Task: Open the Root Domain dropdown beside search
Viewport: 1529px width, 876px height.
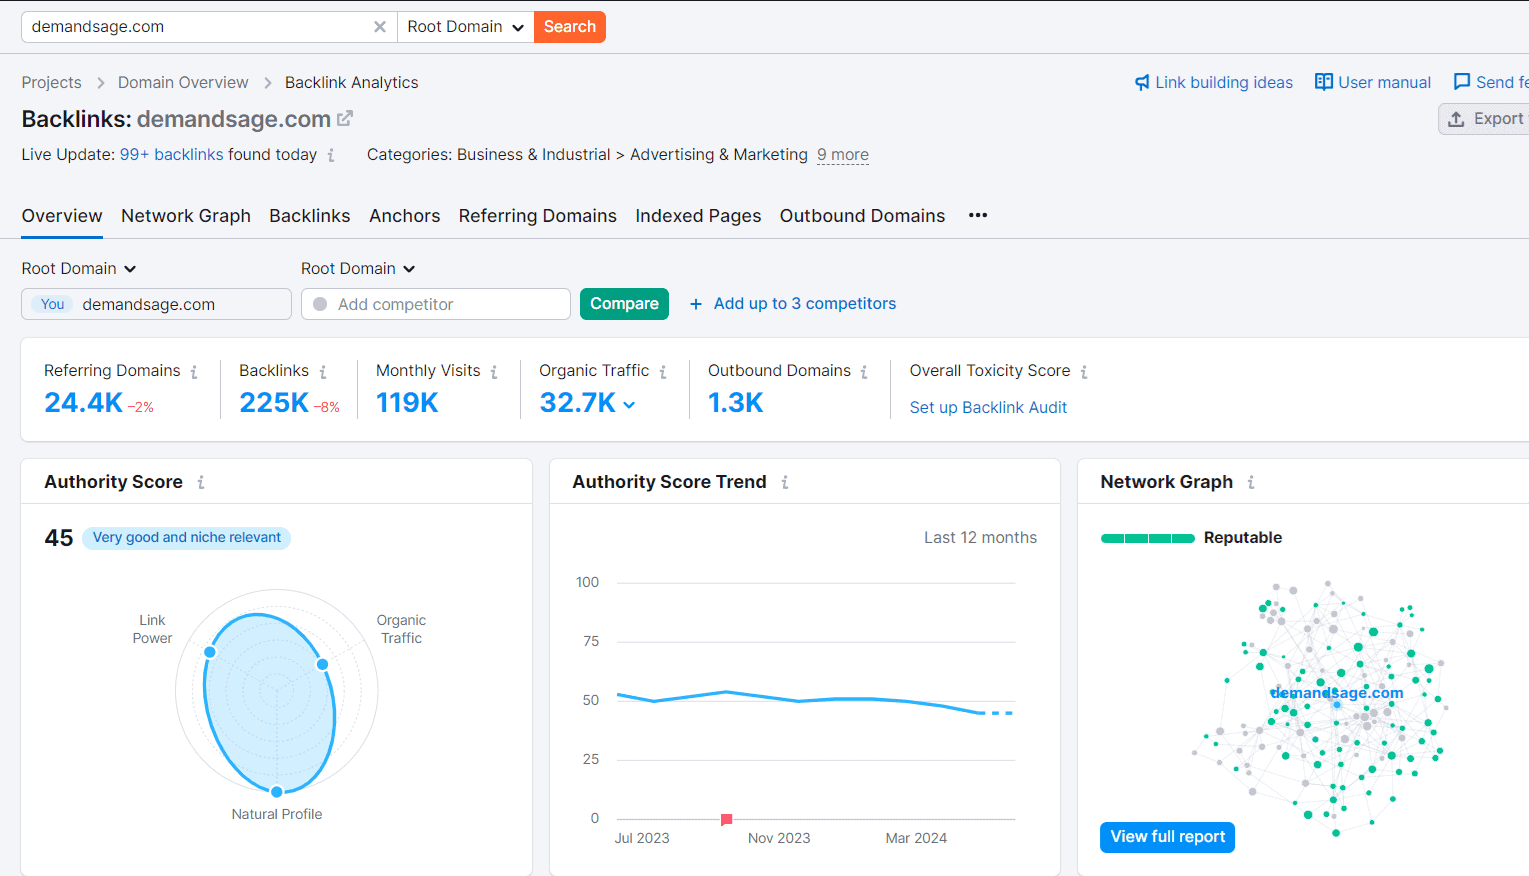Action: 464,27
